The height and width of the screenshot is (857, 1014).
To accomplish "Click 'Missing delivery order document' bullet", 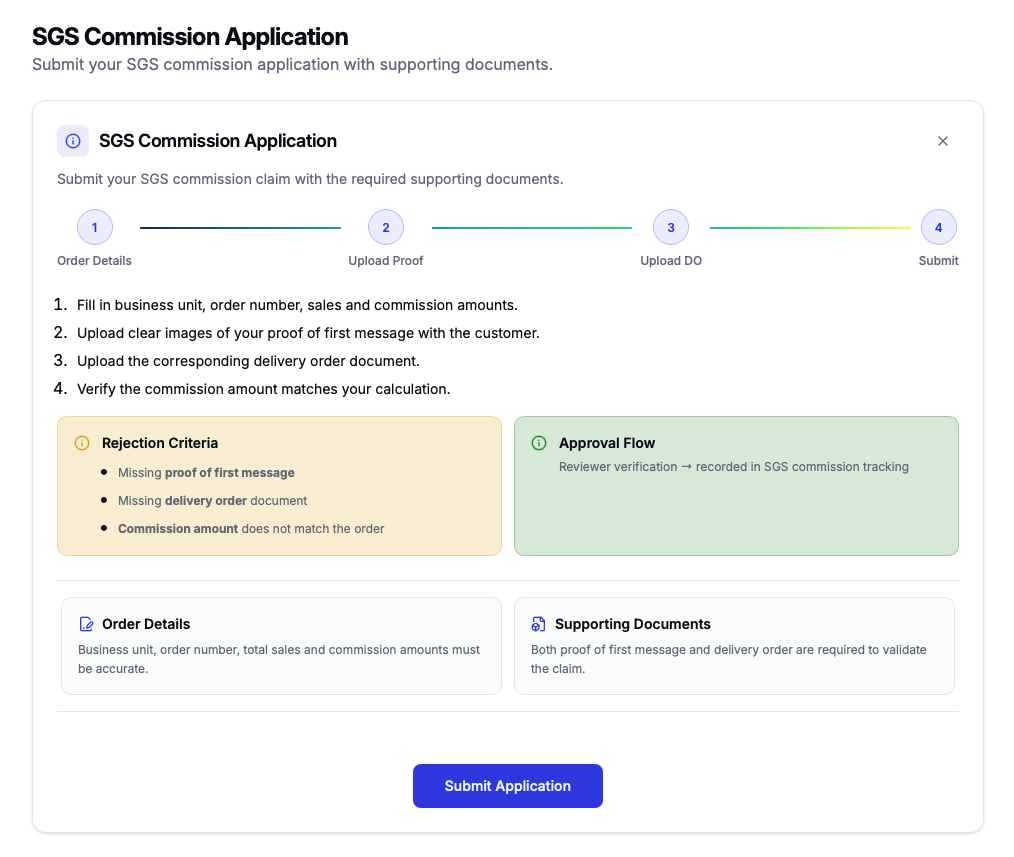I will click(x=212, y=501).
